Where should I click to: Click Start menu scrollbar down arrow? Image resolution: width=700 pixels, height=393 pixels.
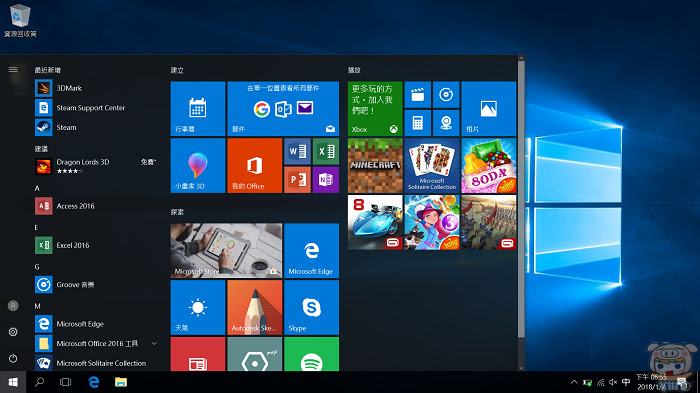coord(521,368)
